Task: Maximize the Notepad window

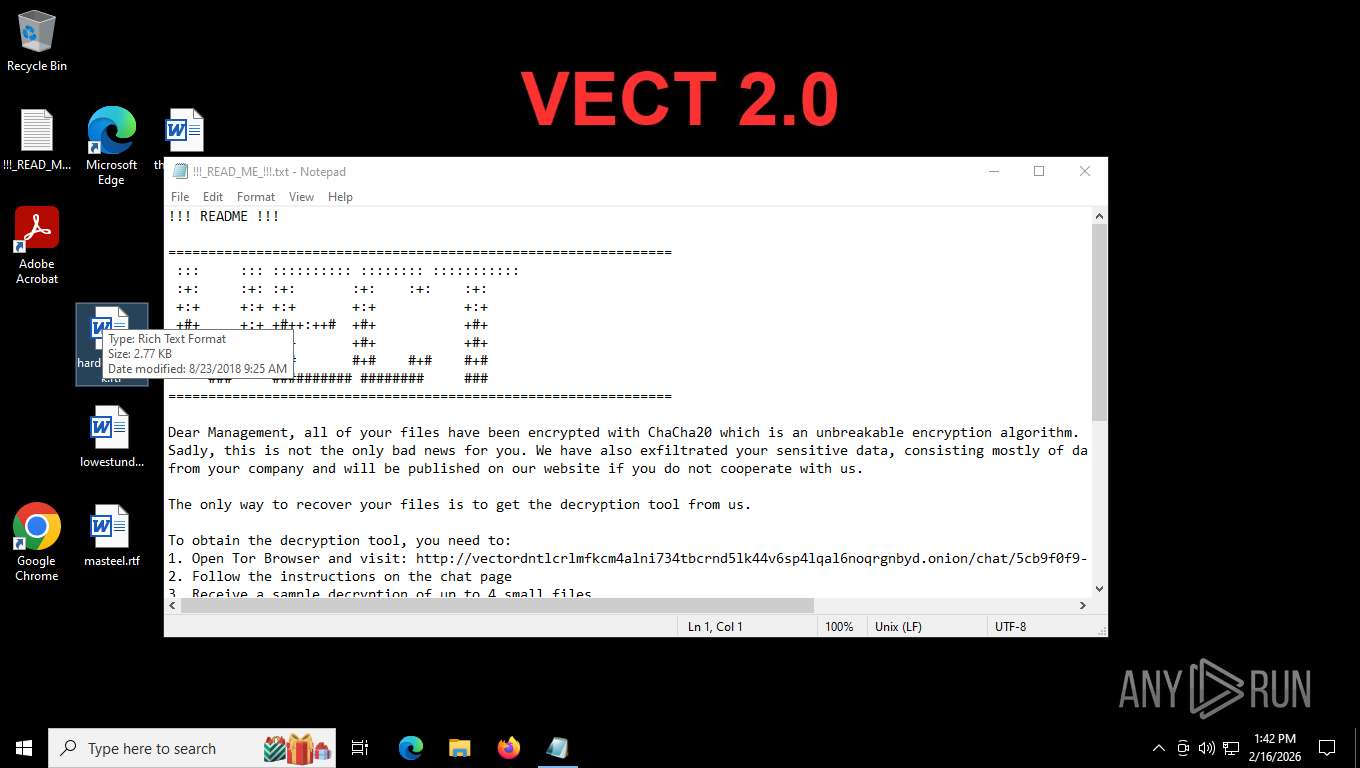Action: coord(1039,171)
